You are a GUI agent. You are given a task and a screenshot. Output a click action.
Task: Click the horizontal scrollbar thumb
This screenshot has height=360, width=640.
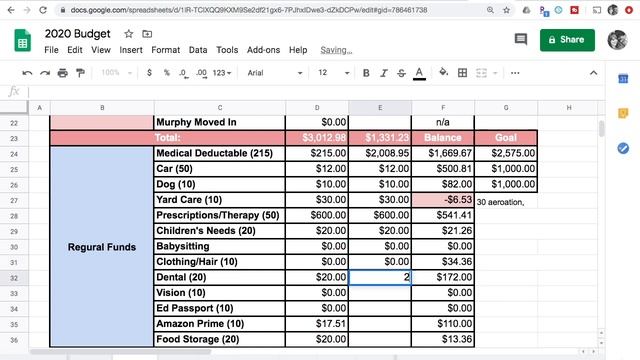pyautogui.click(x=120, y=351)
